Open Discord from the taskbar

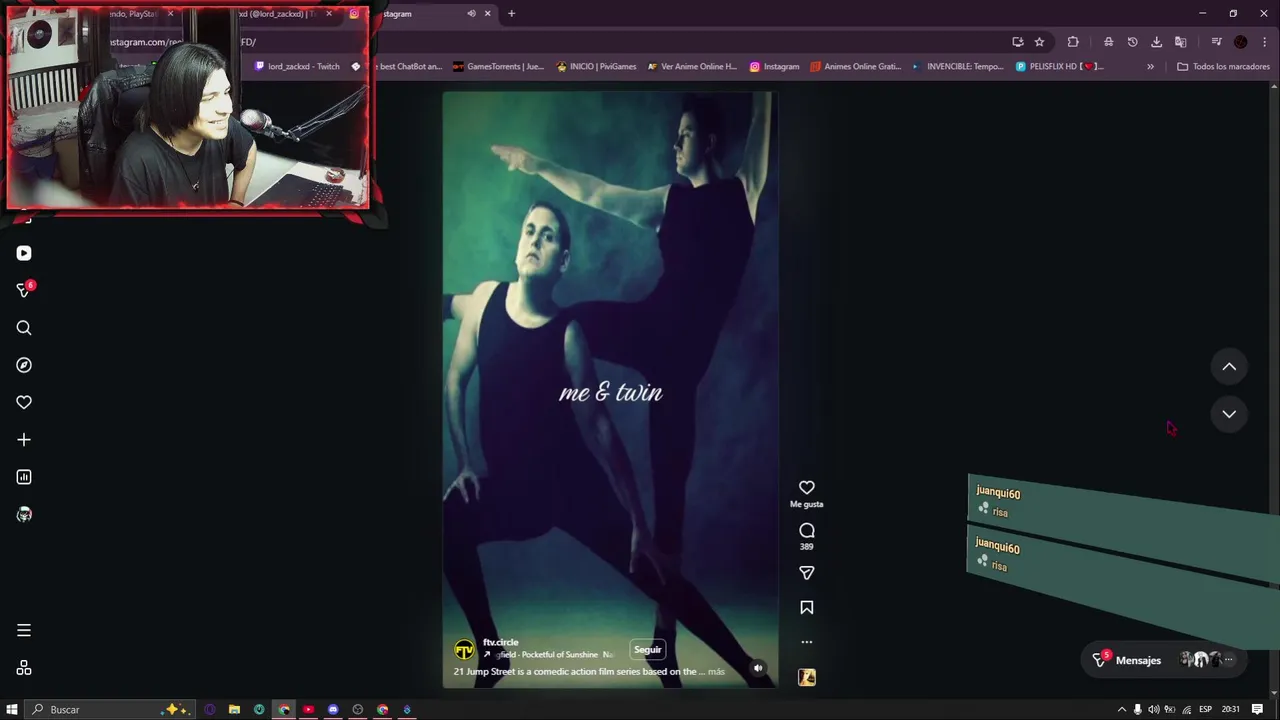pyautogui.click(x=333, y=709)
